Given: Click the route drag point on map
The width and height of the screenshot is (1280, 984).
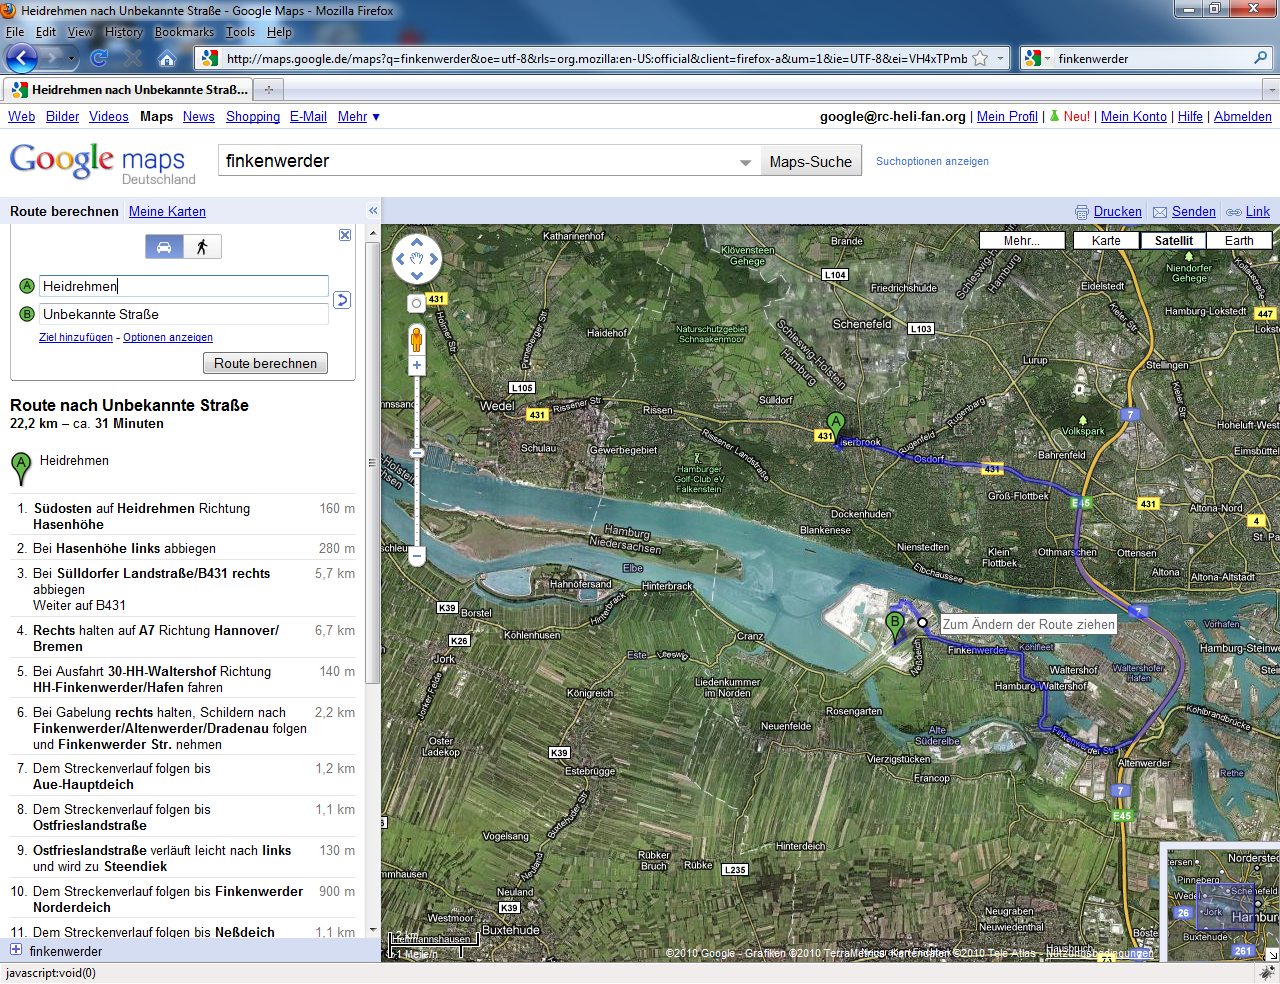Looking at the screenshot, I should (922, 622).
